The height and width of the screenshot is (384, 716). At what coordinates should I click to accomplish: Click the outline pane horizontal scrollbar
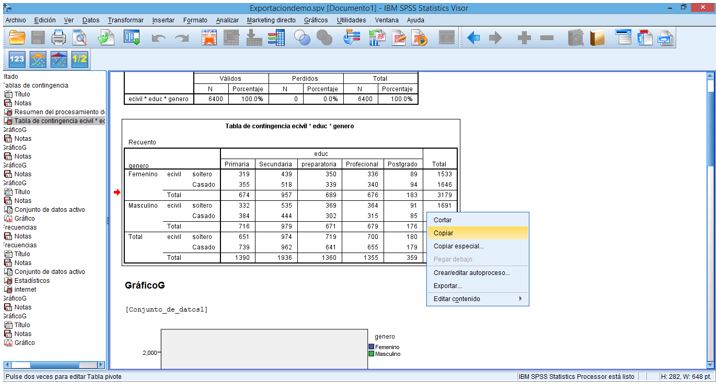[x=54, y=365]
